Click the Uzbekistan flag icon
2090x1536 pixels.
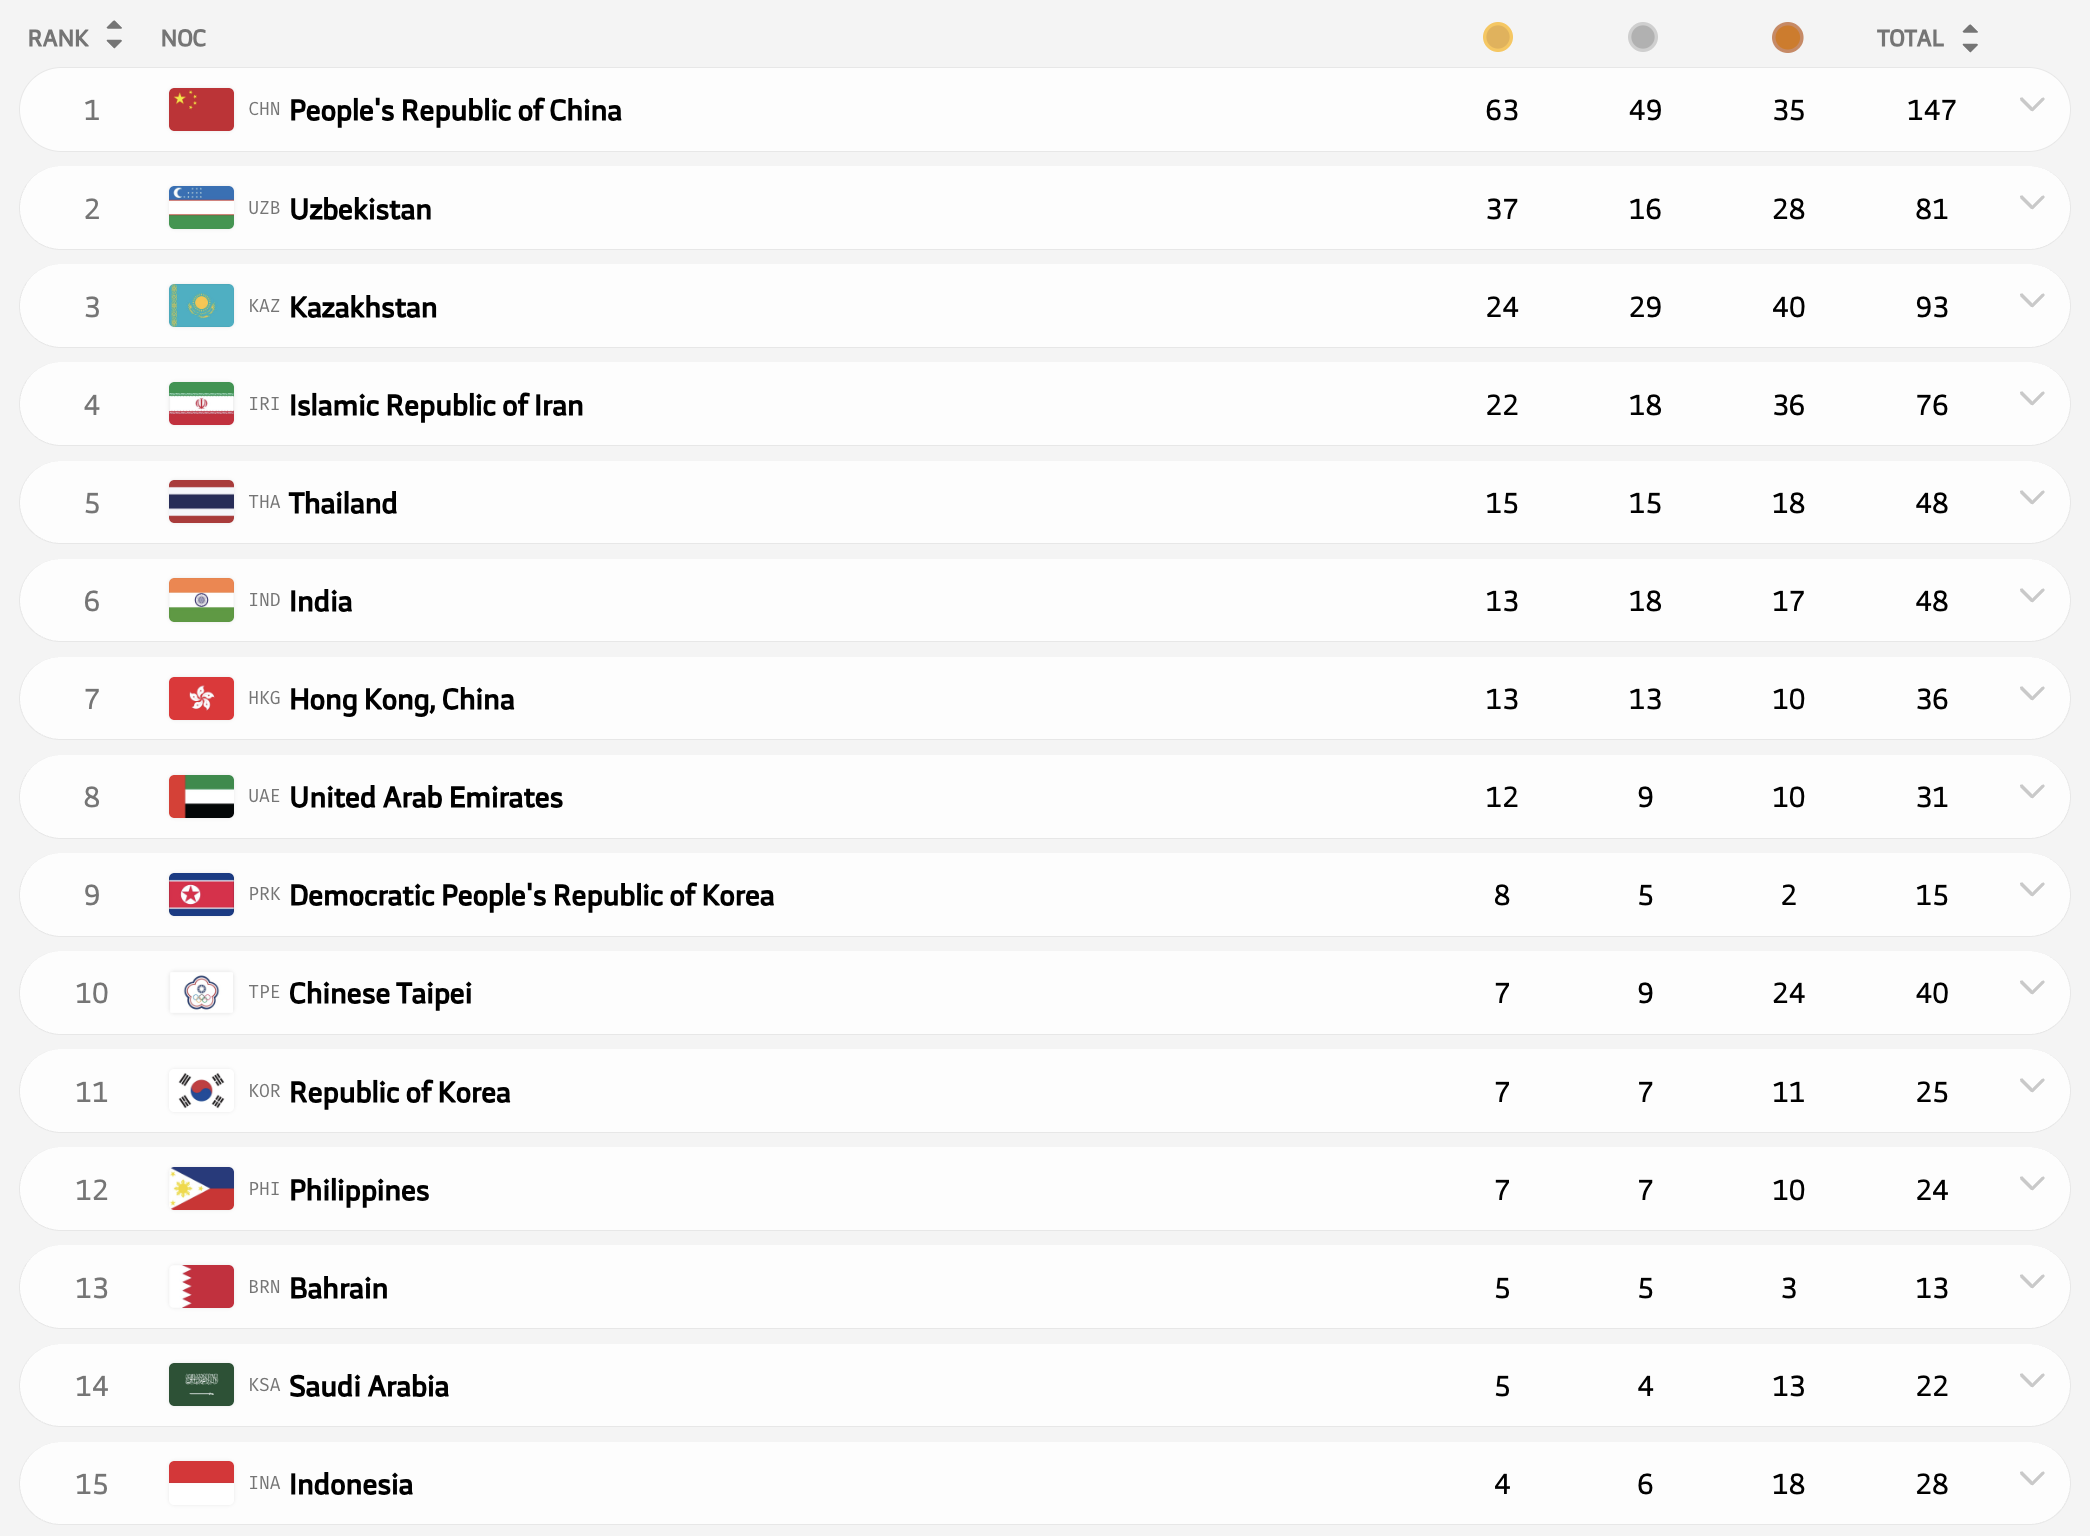point(201,208)
